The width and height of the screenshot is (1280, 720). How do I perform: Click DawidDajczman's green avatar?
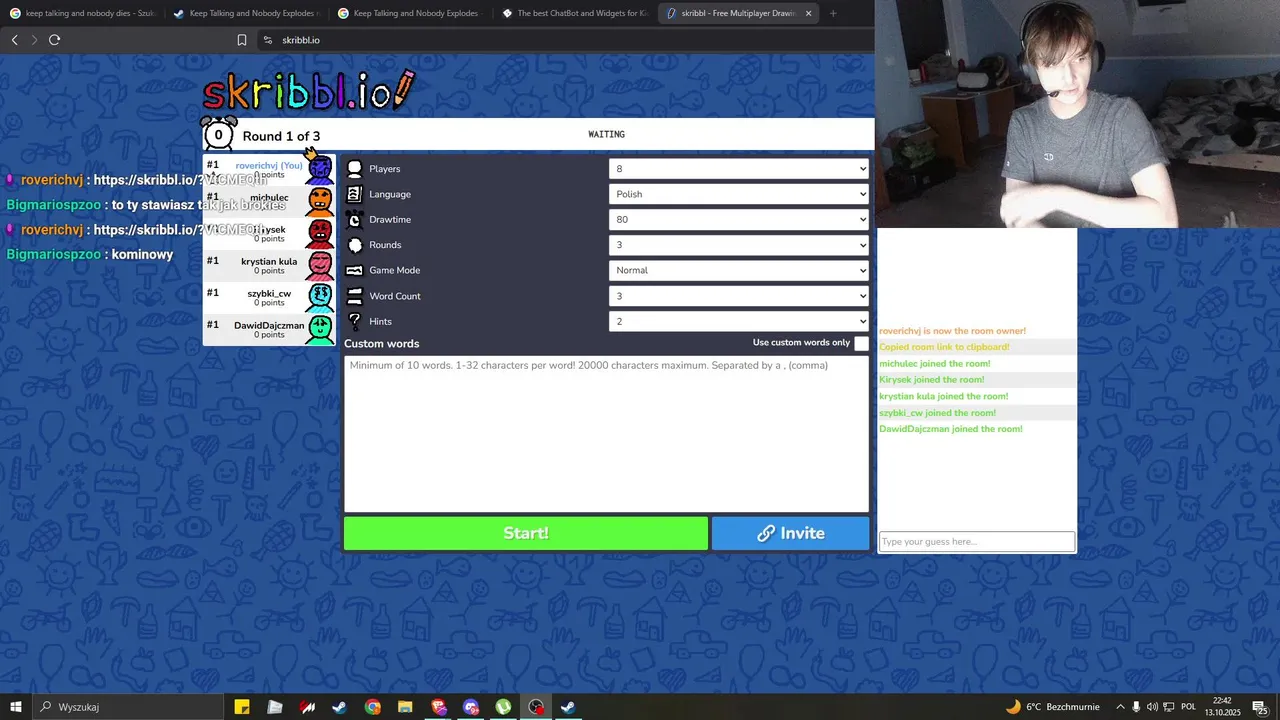tap(320, 329)
